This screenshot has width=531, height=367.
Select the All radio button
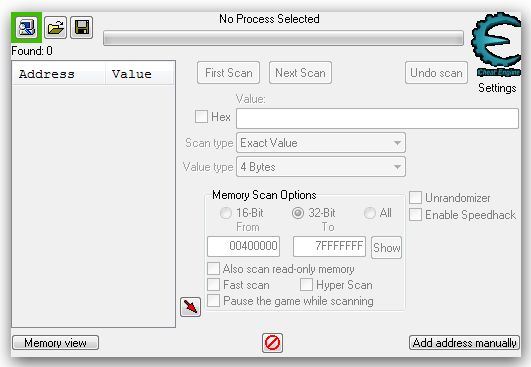(x=369, y=213)
